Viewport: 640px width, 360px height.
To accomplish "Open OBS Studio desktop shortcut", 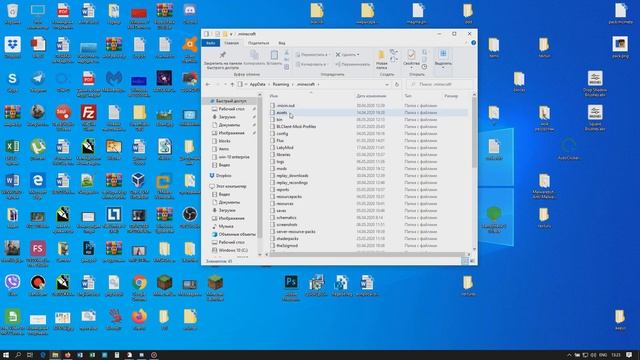I will (190, 218).
